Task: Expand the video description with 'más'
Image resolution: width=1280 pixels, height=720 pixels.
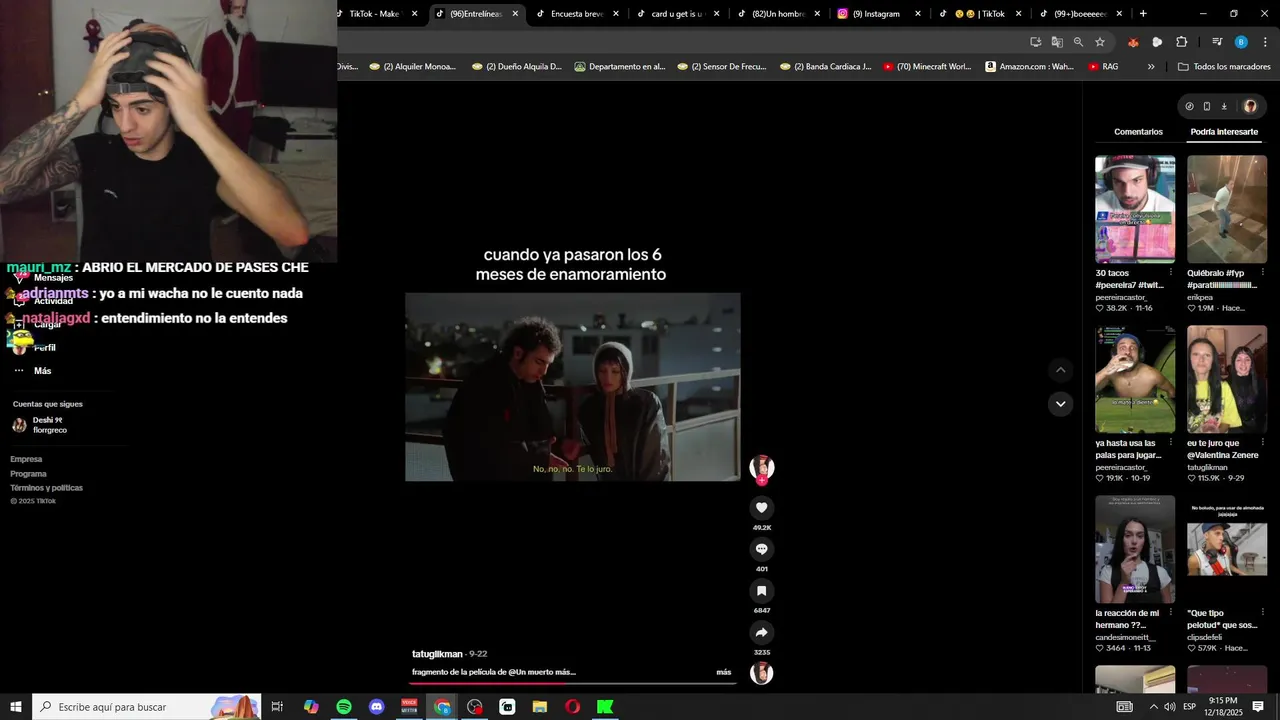Action: click(x=724, y=672)
